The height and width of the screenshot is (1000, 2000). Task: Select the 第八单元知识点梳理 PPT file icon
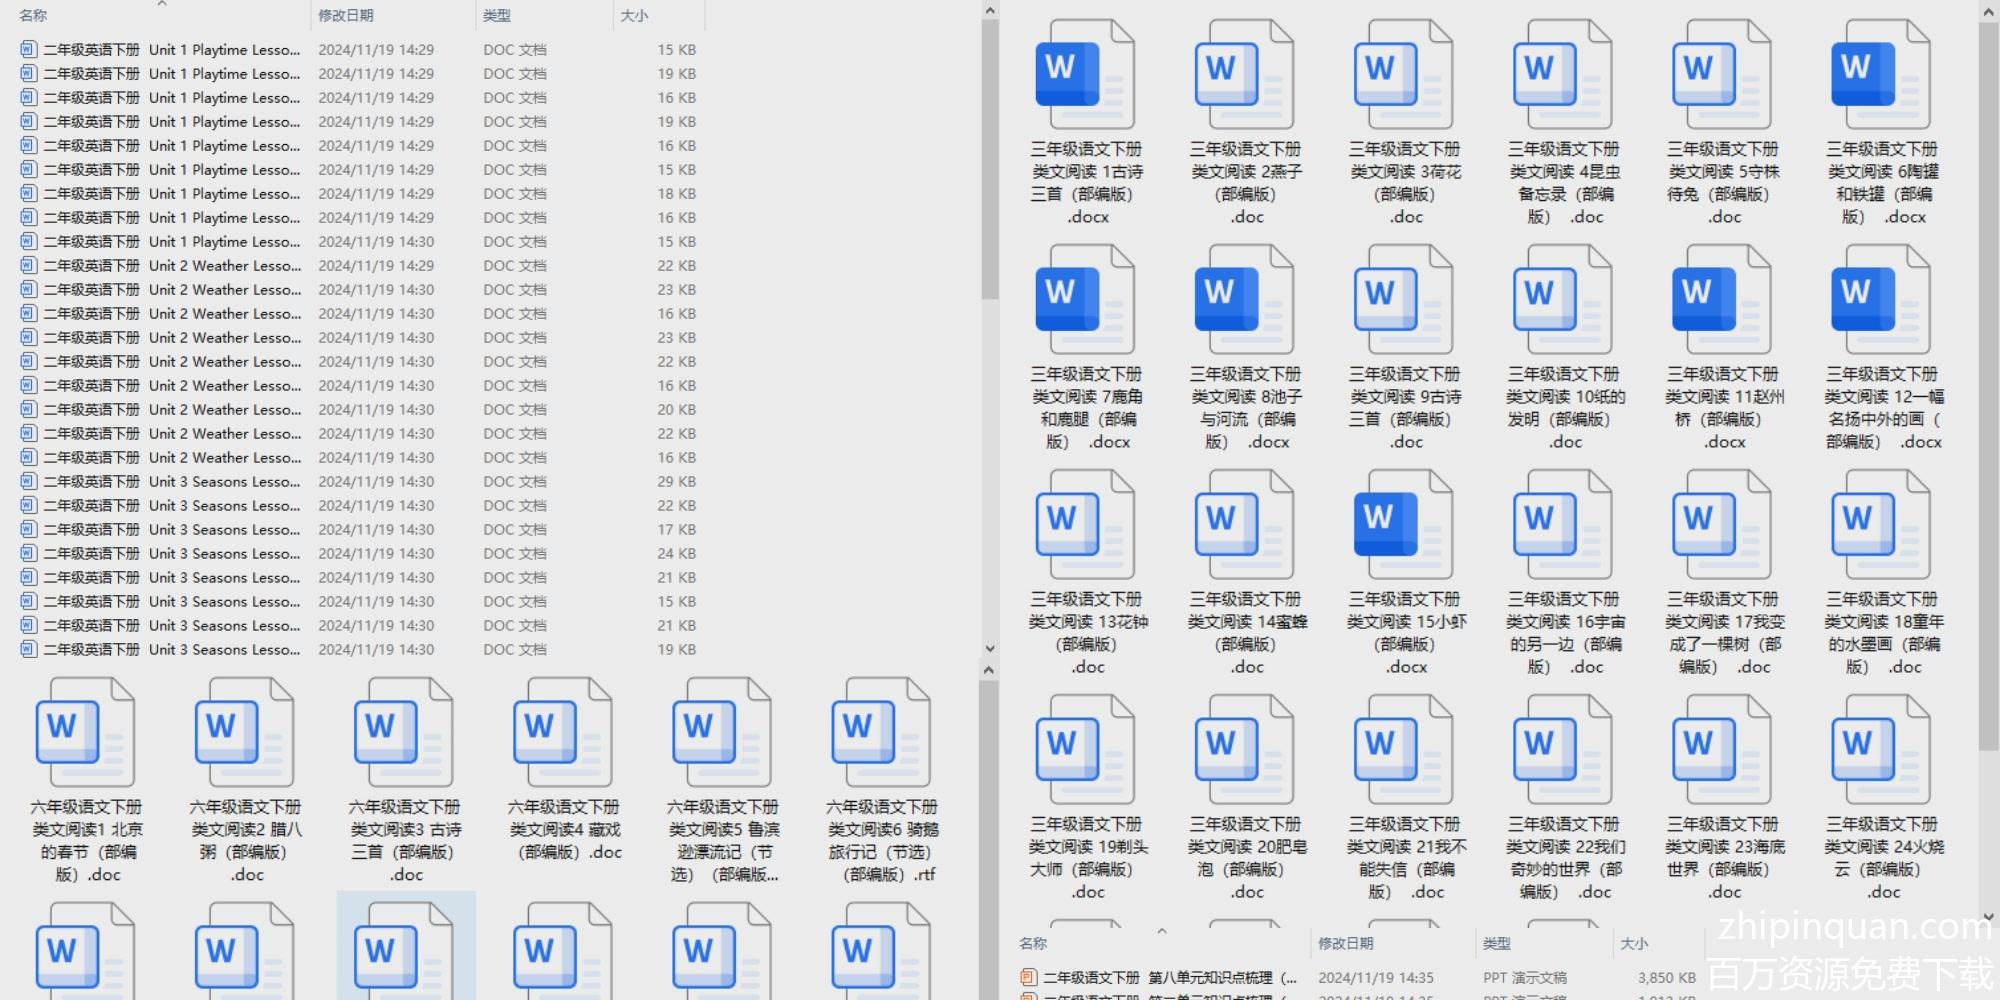pos(1028,978)
